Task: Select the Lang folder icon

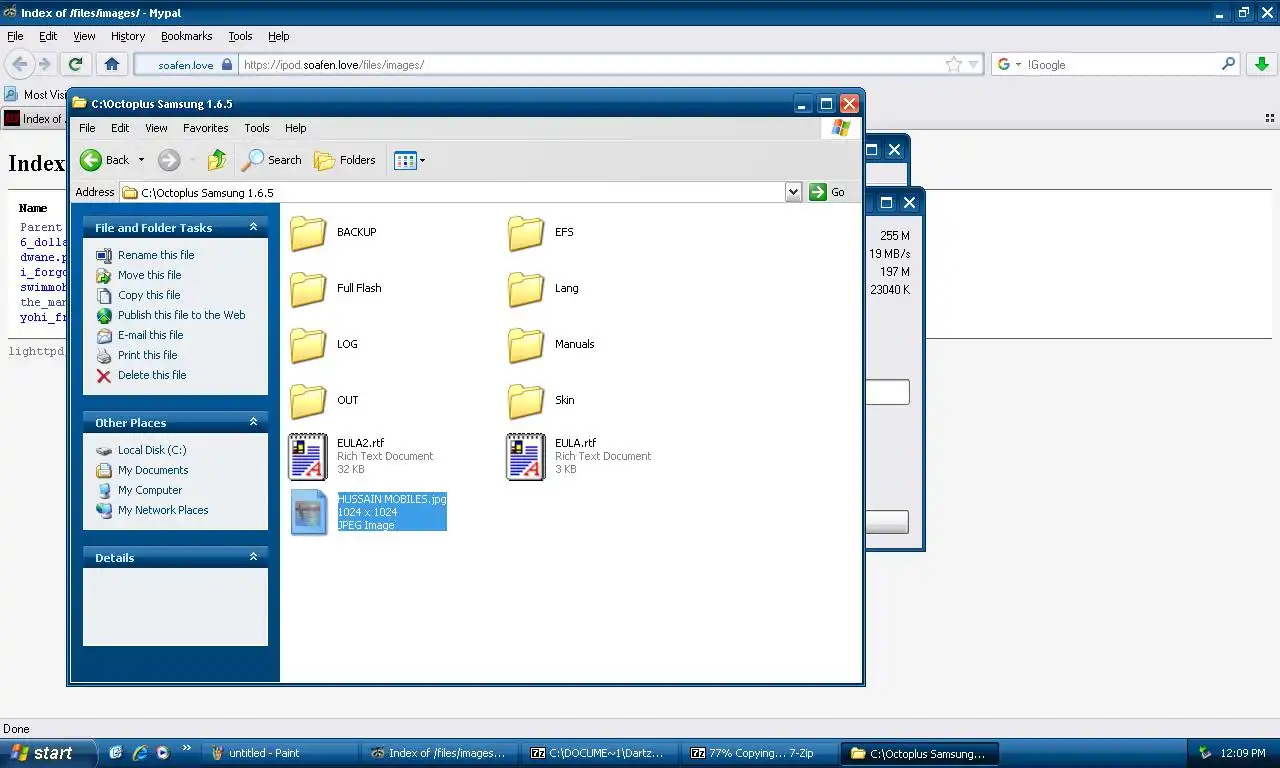Action: (526, 289)
